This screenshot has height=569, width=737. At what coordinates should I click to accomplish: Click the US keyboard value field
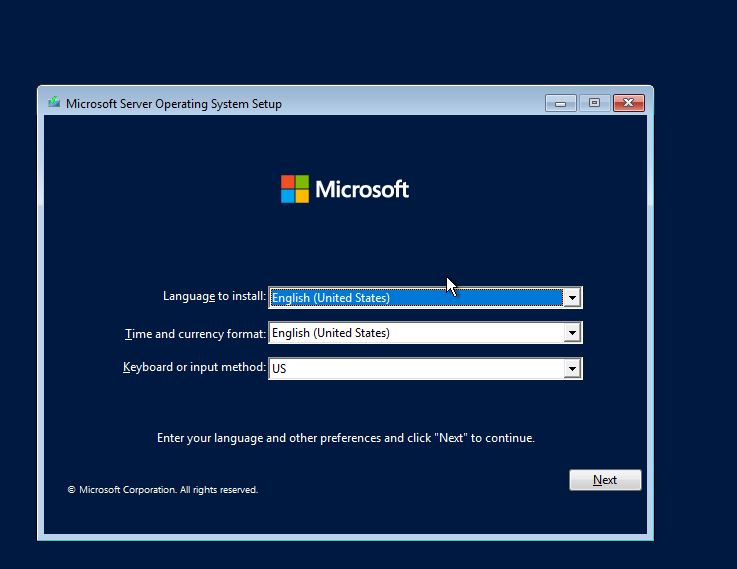[x=415, y=369]
